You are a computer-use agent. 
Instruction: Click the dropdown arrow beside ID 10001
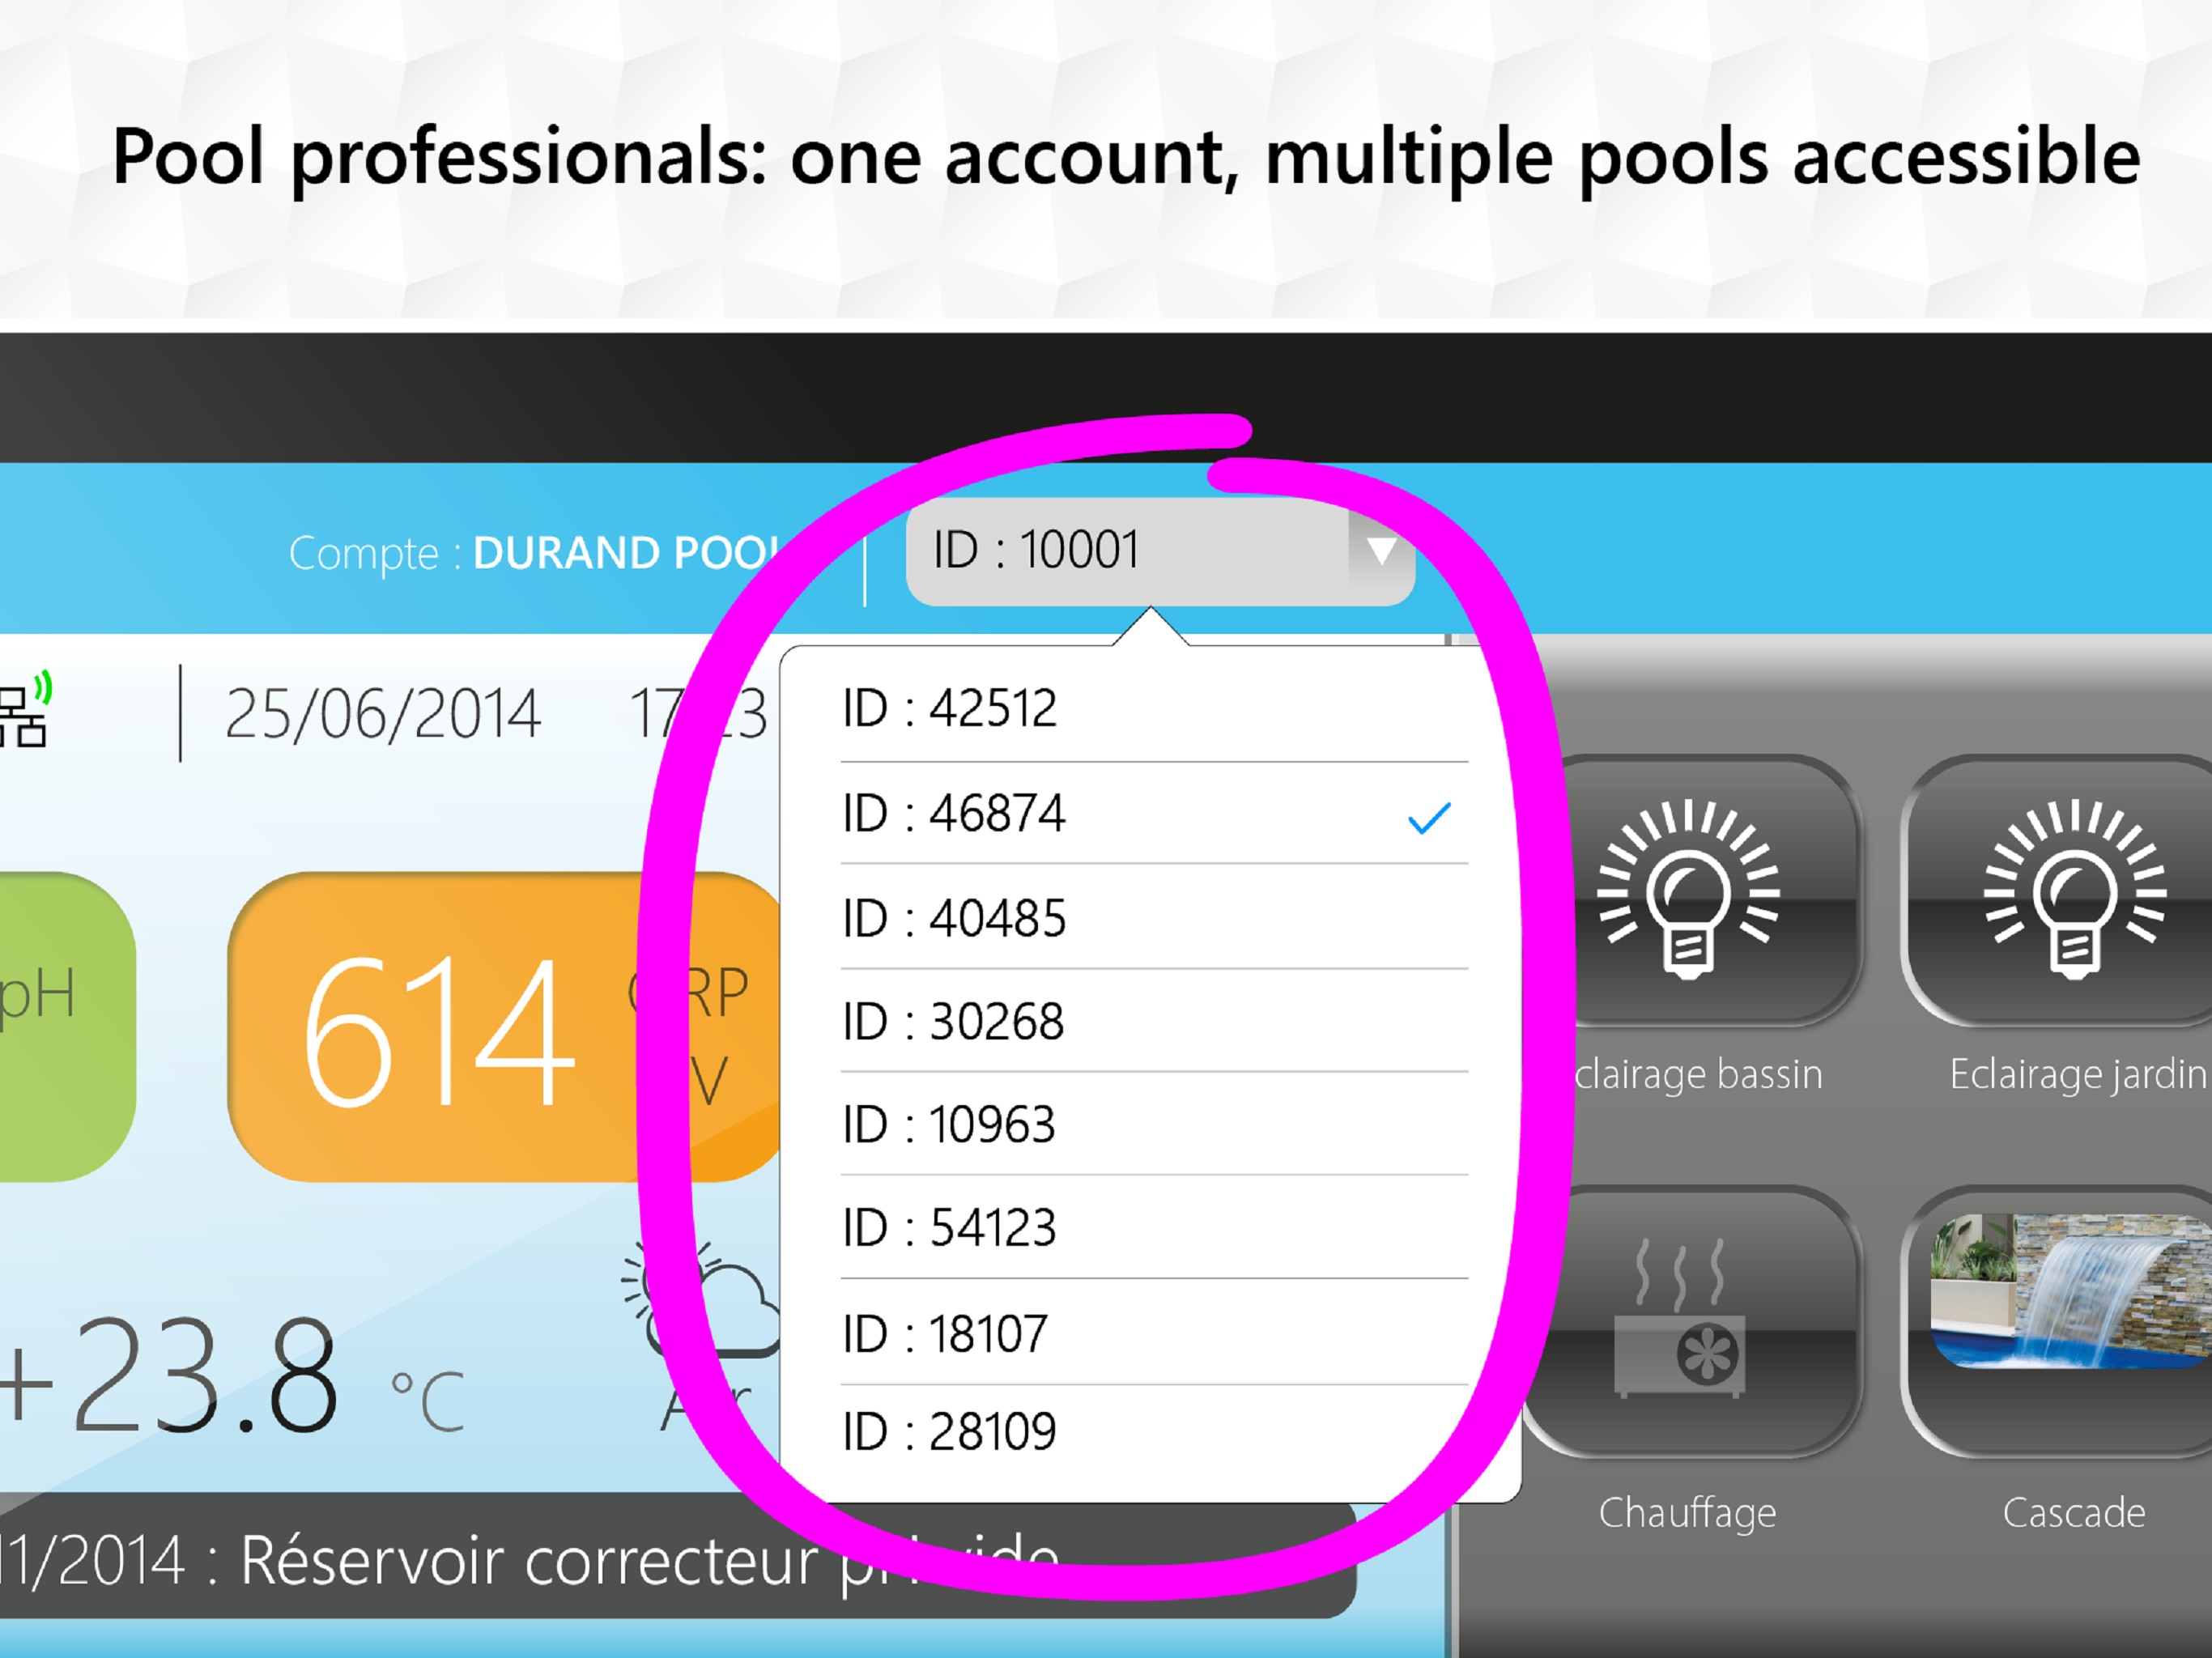click(x=1381, y=551)
